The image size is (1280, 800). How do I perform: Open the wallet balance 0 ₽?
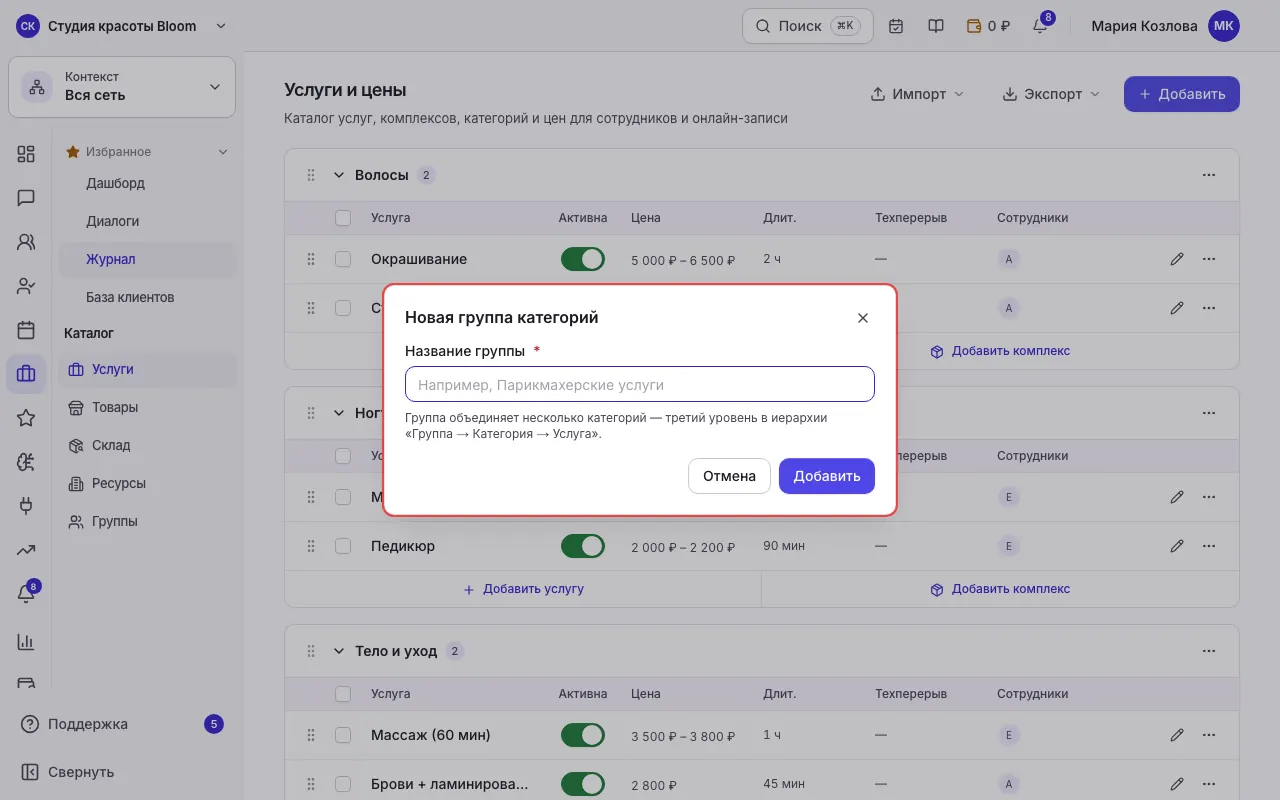pyautogui.click(x=988, y=26)
